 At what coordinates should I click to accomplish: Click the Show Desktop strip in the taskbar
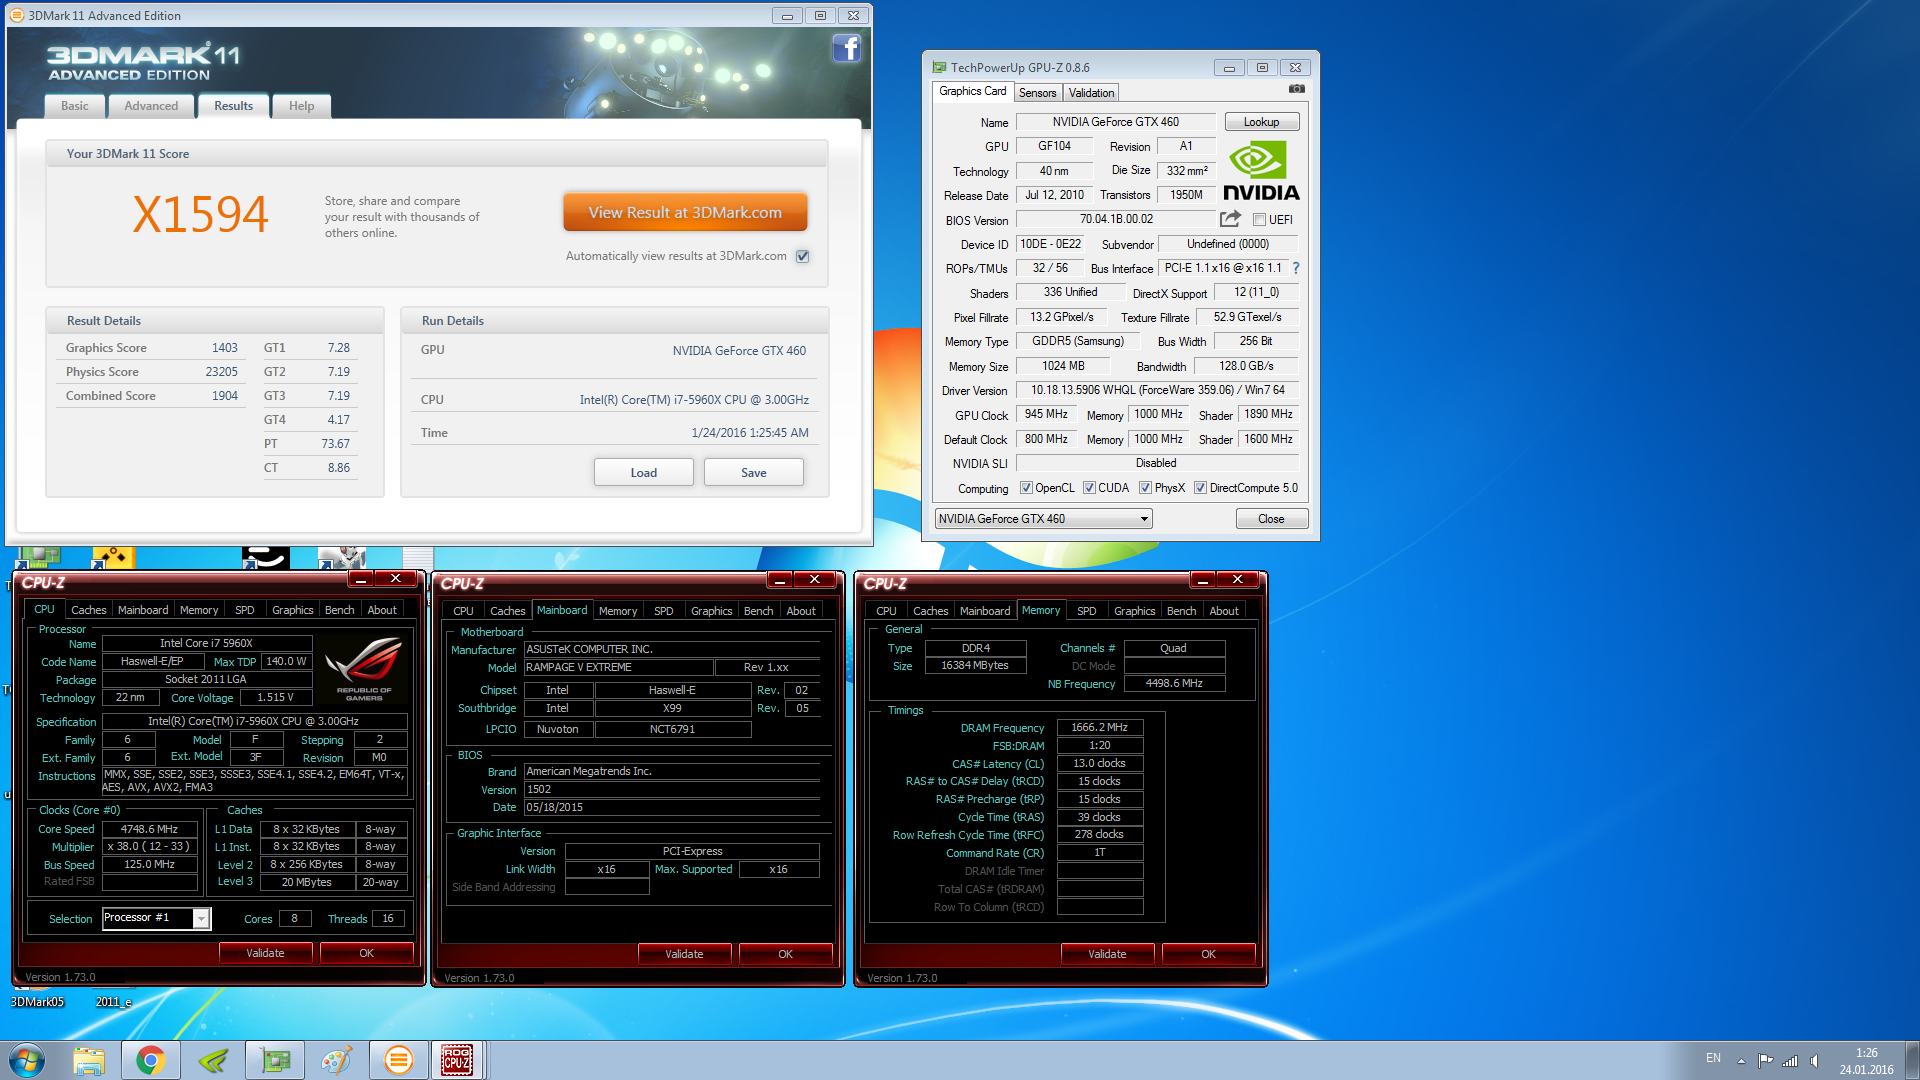(x=1912, y=1060)
